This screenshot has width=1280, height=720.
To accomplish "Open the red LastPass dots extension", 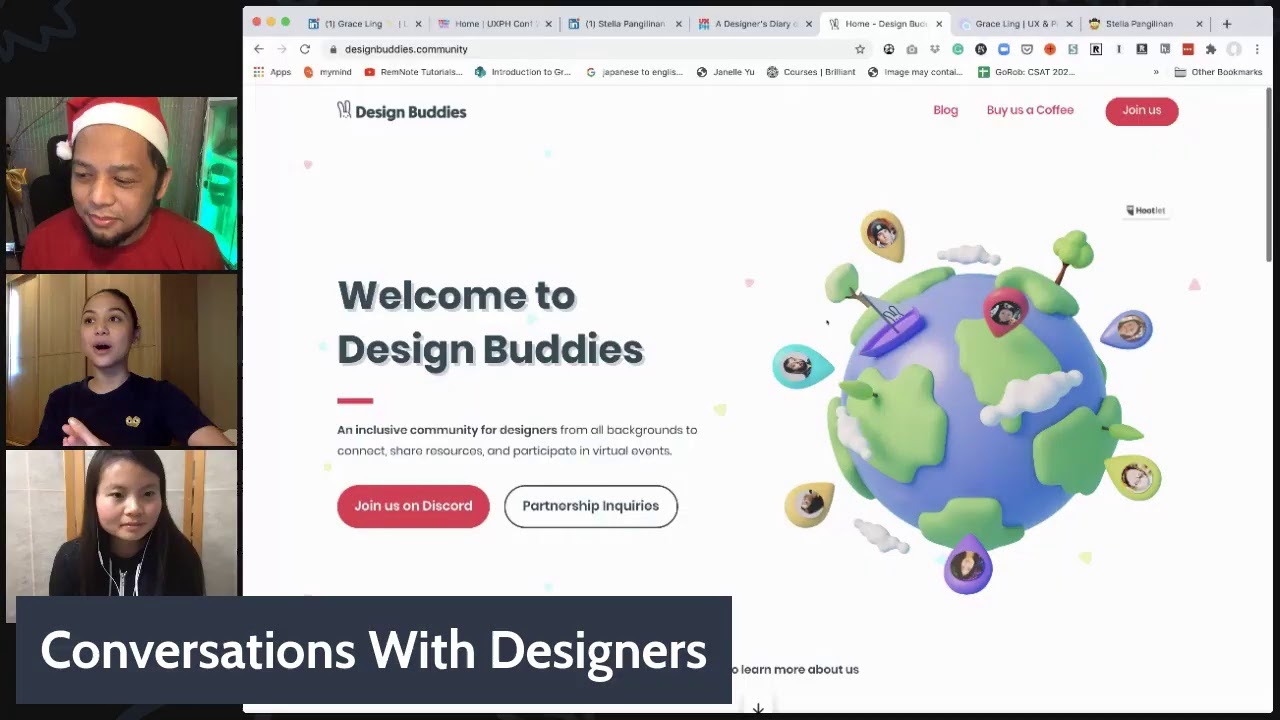I will [1188, 49].
